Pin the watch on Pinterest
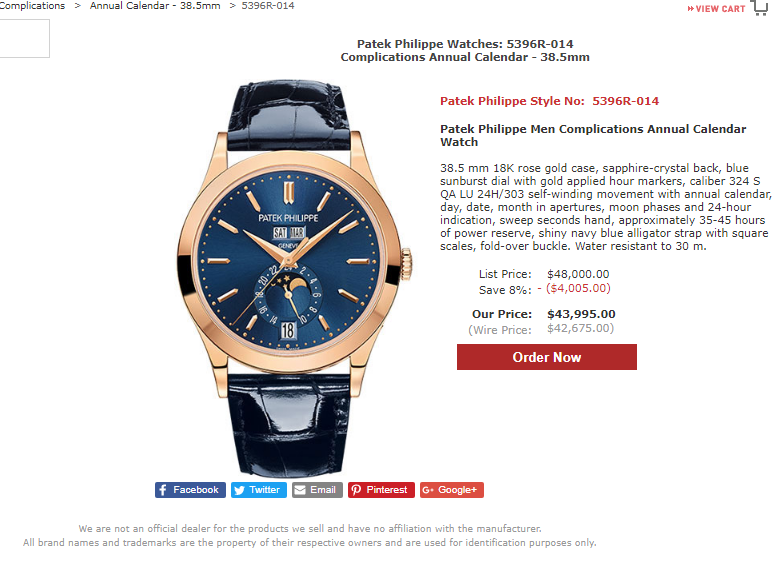 point(381,490)
